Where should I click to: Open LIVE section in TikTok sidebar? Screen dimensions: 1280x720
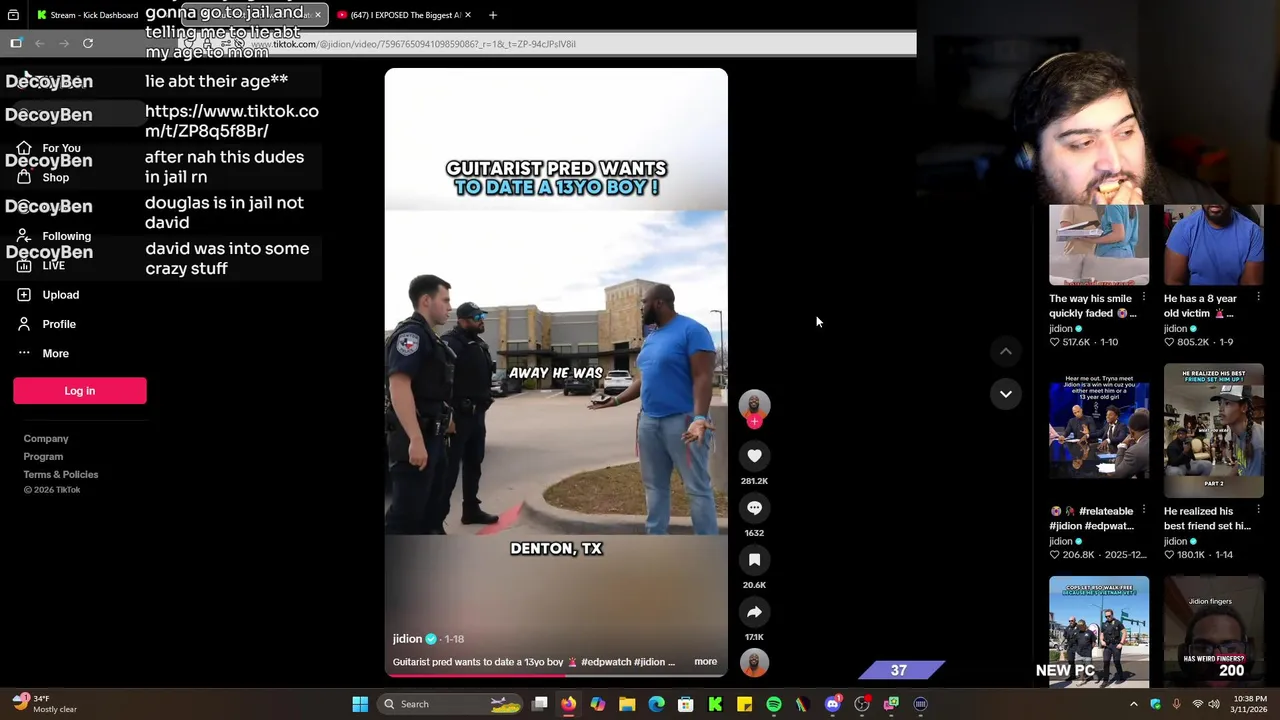[x=53, y=266]
